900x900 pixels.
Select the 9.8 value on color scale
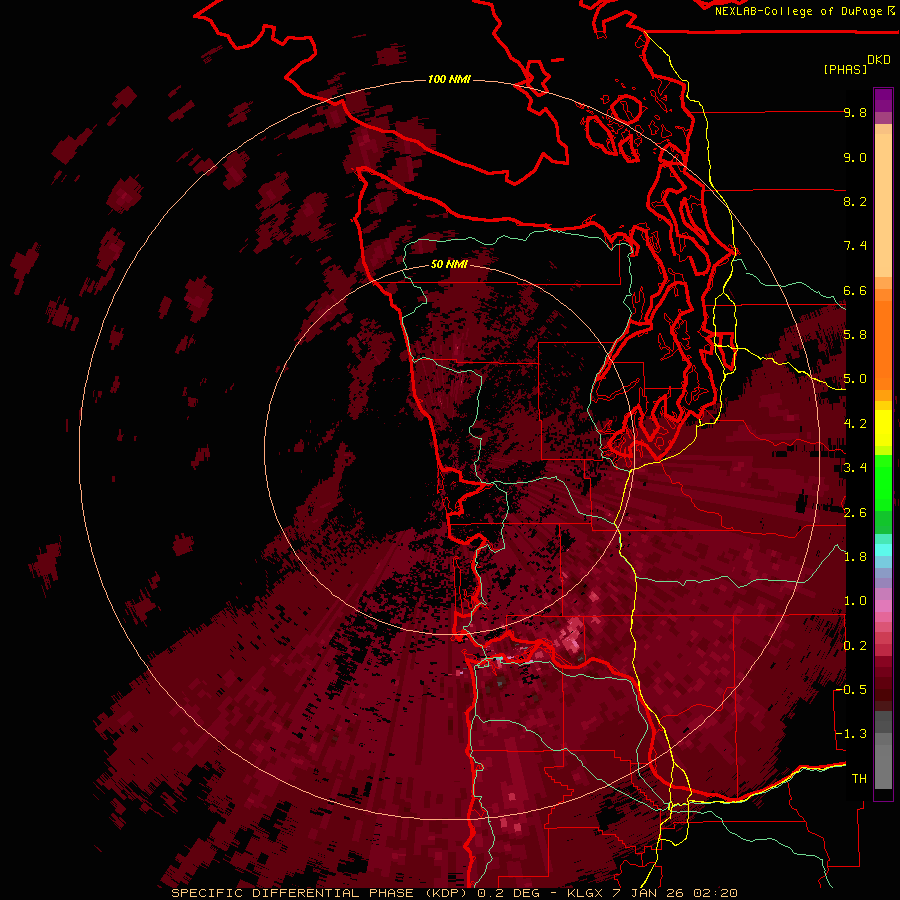pos(855,113)
